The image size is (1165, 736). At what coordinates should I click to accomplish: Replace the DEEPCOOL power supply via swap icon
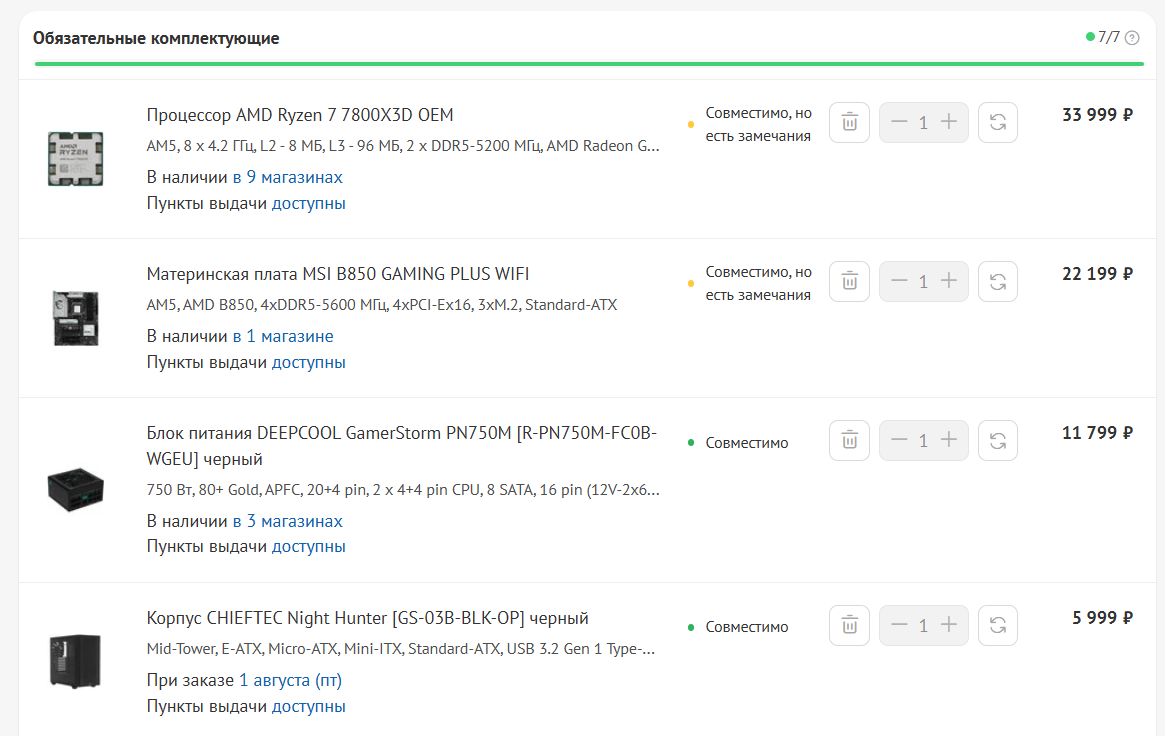point(998,440)
